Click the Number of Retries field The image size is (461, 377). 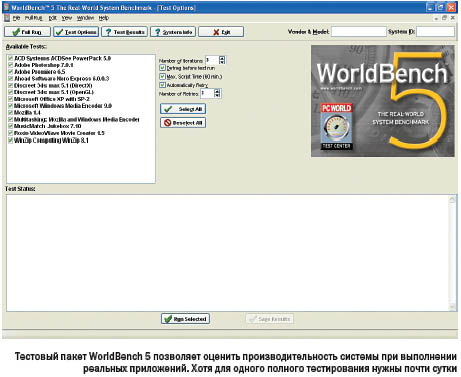click(x=207, y=93)
